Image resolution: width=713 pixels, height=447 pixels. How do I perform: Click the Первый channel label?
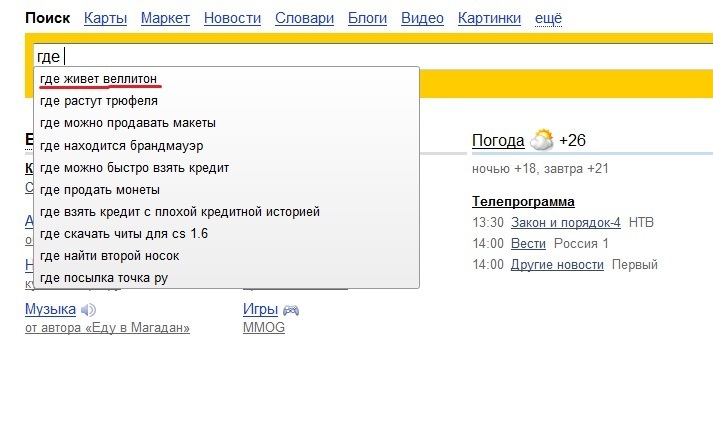[635, 265]
